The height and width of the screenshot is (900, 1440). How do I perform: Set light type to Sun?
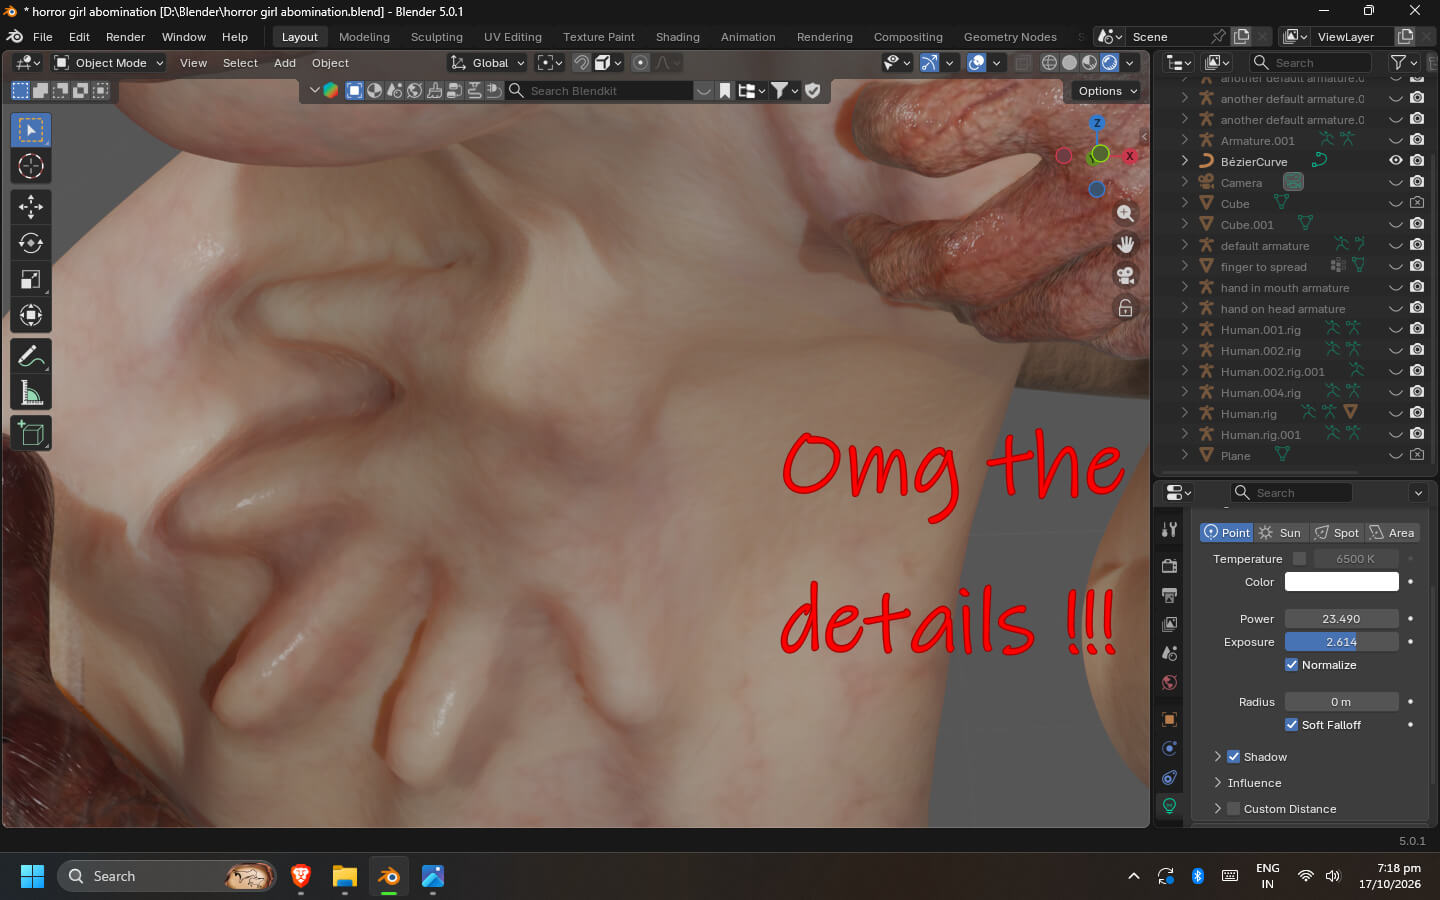tap(1281, 533)
